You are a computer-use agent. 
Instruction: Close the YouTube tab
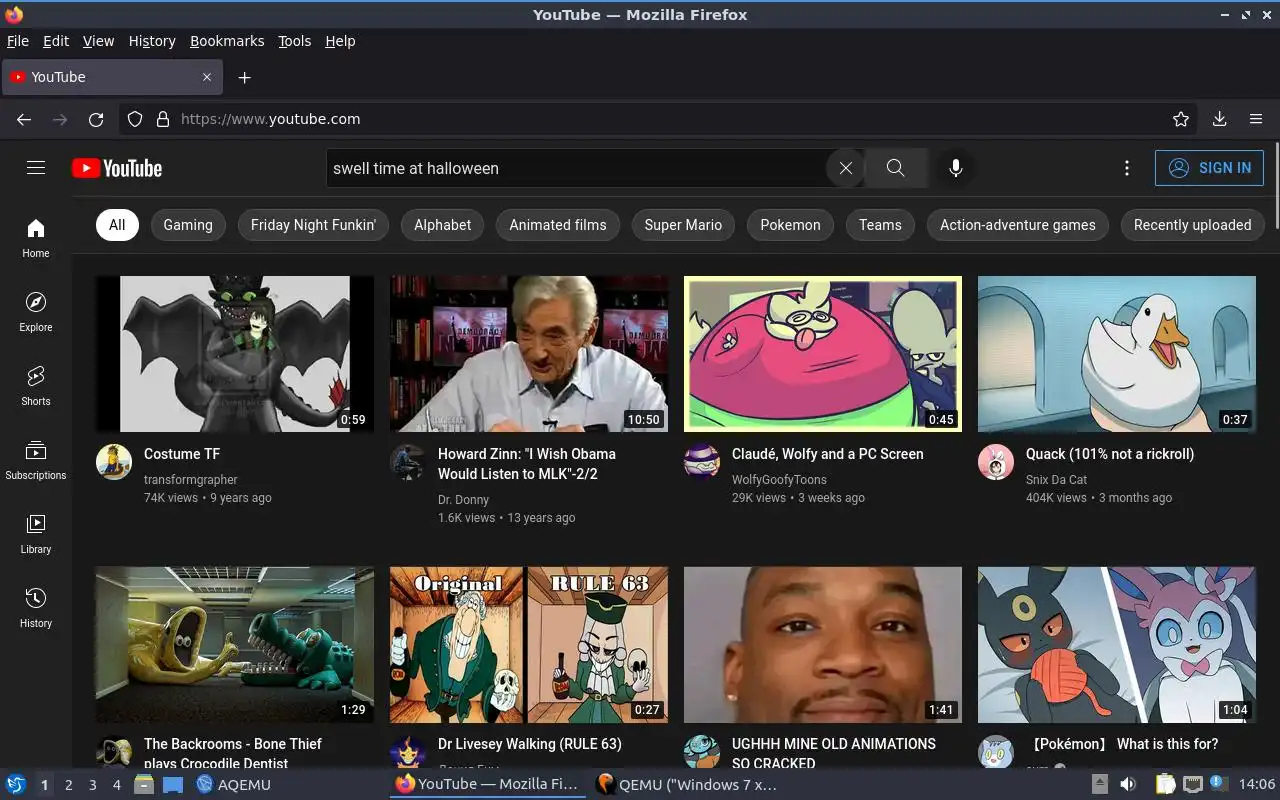[207, 77]
